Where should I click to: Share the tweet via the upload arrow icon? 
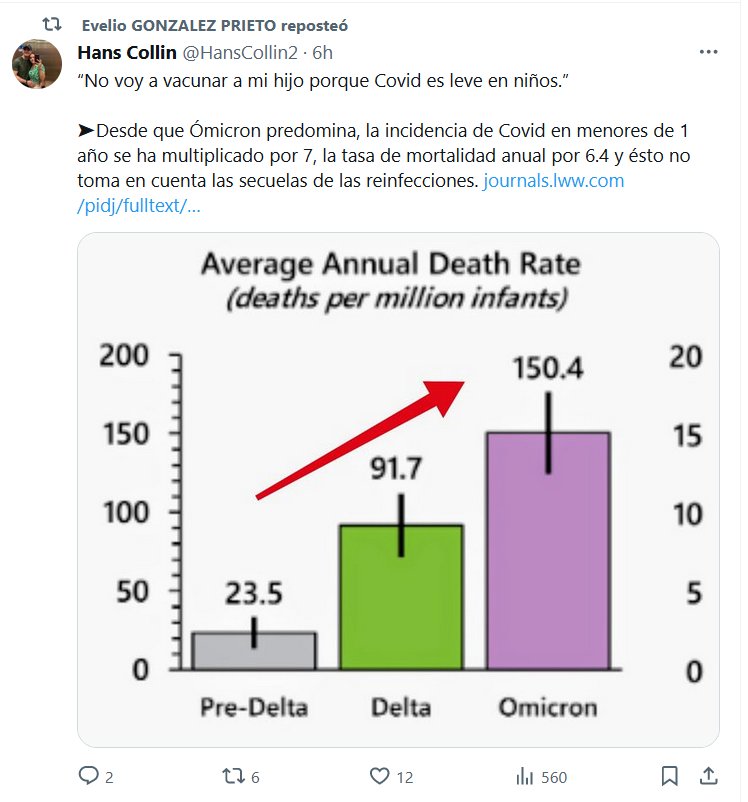tap(706, 776)
